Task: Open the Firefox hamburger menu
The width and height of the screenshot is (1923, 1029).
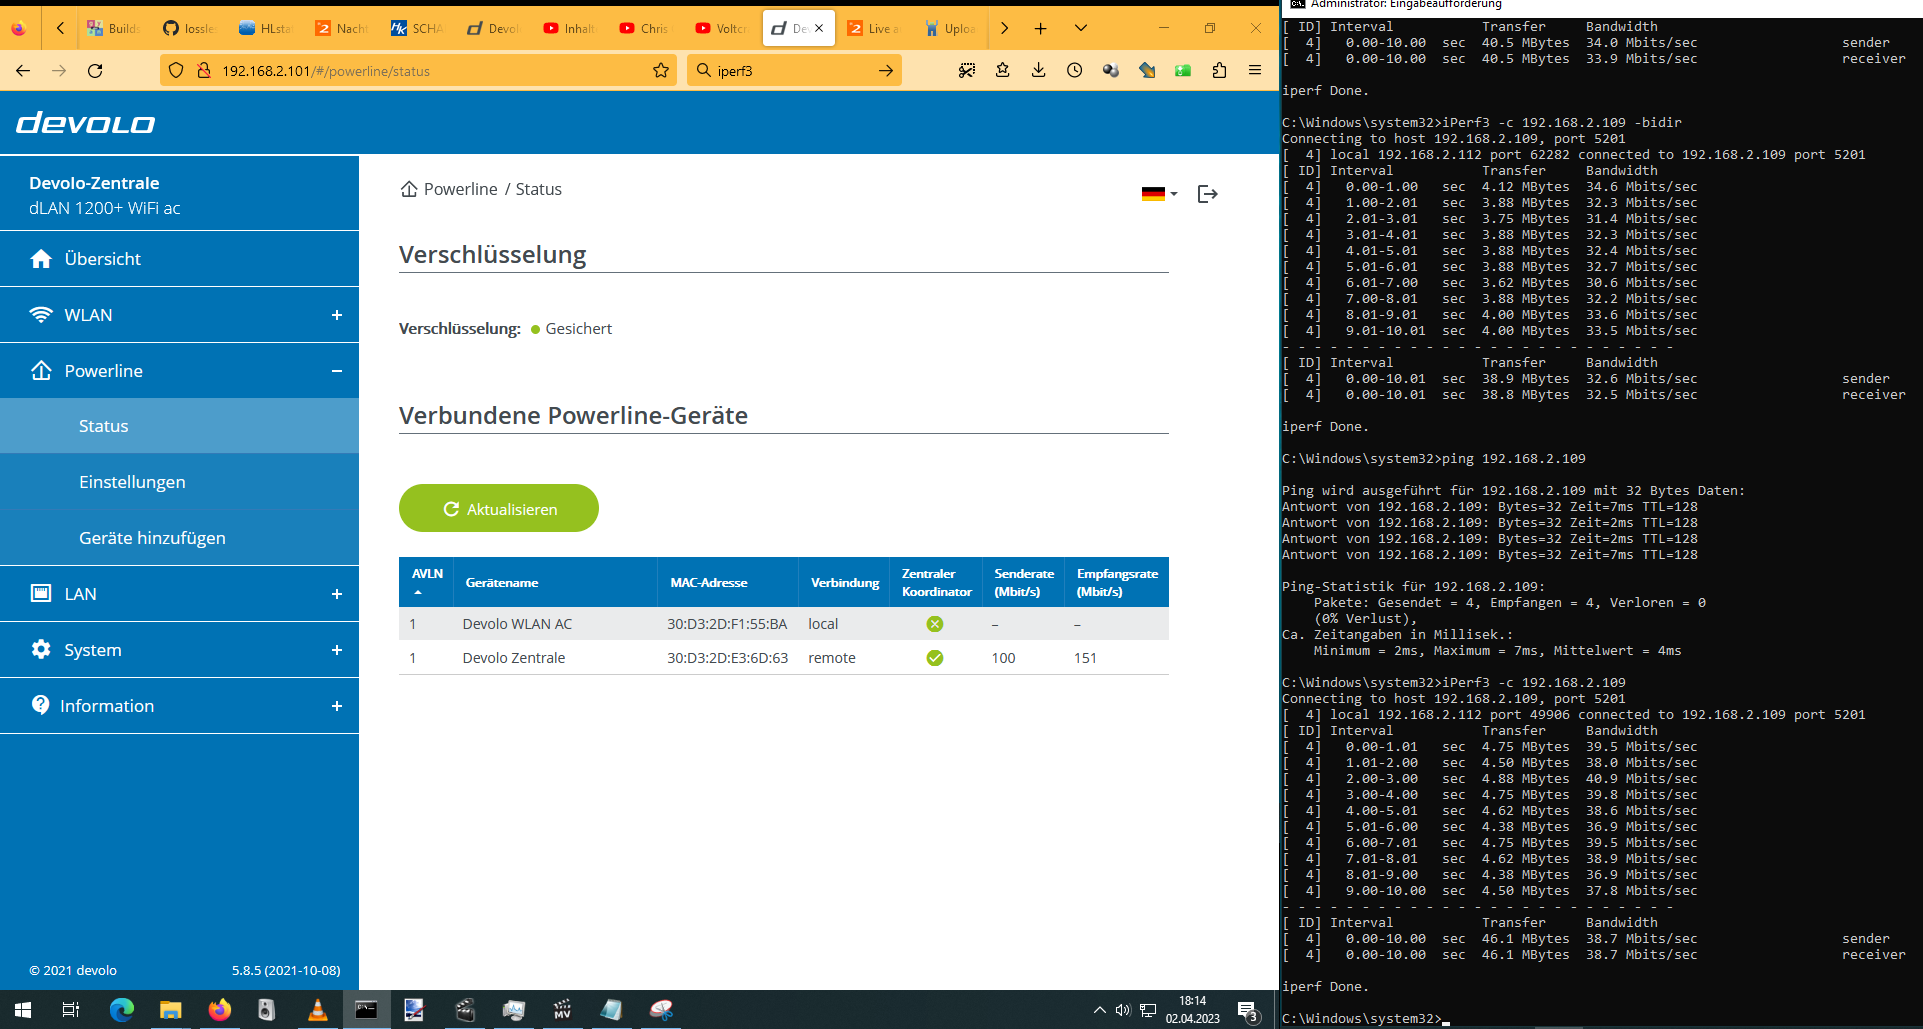Action: click(1255, 70)
